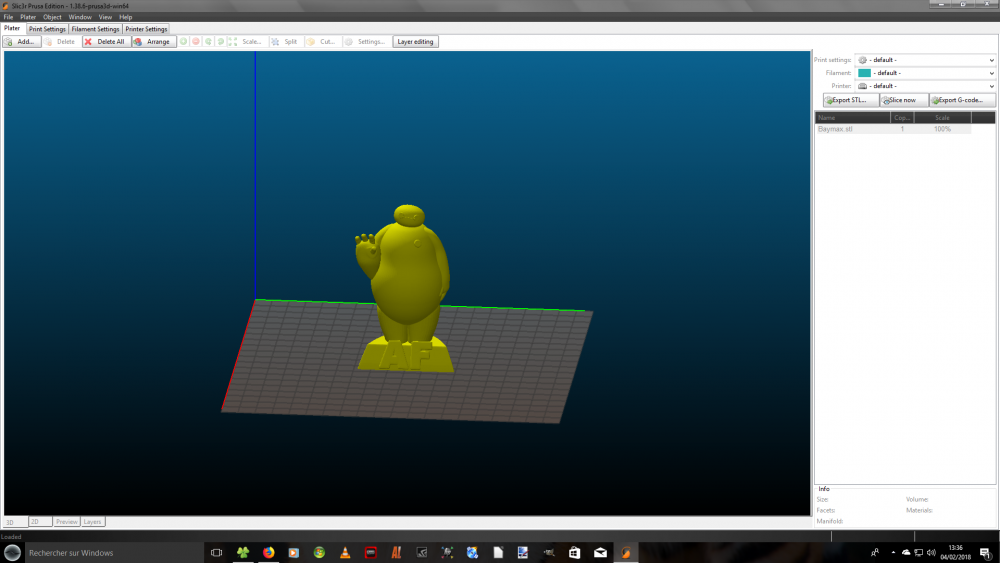Screen dimensions: 1000x563
Task: Click the rotate clockwise icon in the toolbar
Action: tap(221, 41)
